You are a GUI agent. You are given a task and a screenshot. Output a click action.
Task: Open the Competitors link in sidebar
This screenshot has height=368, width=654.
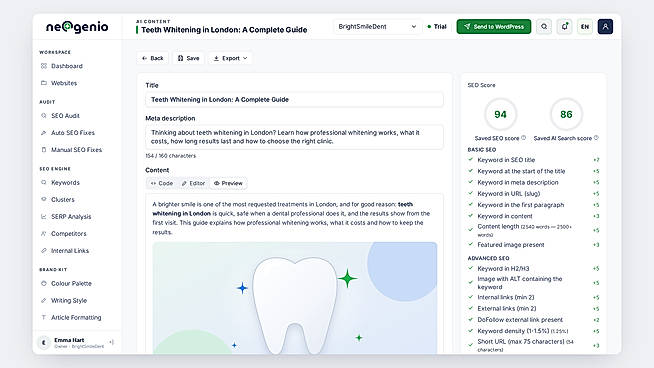[x=68, y=234]
